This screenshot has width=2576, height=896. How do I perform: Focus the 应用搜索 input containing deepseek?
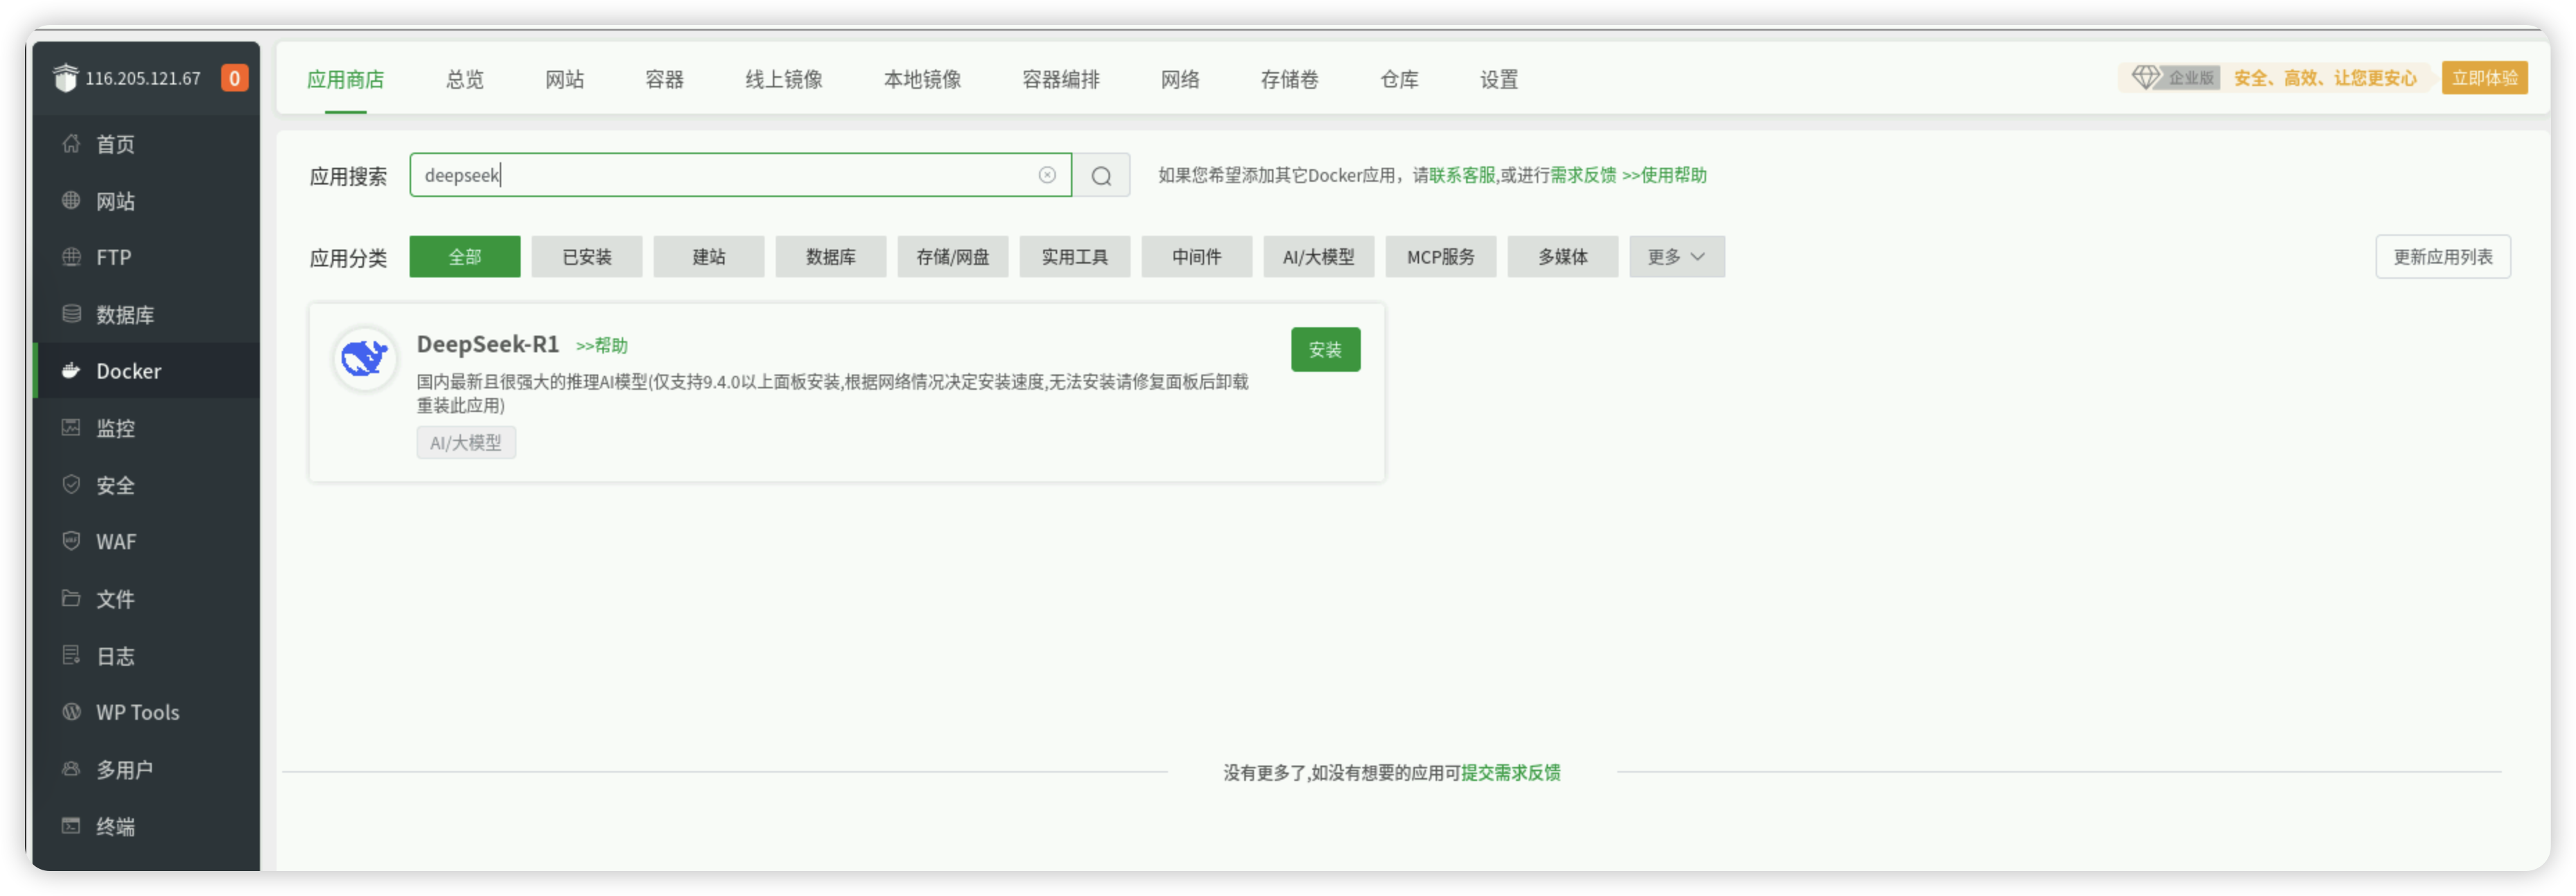740,175
